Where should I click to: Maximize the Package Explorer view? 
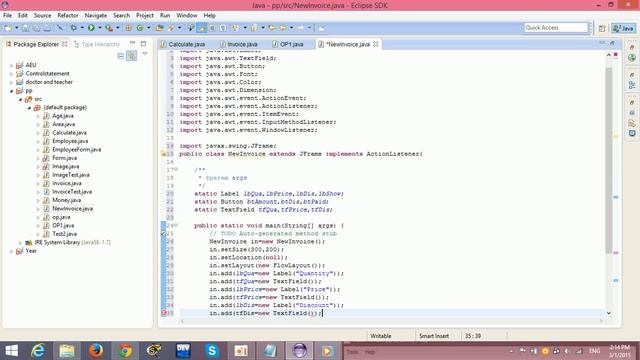[143, 43]
